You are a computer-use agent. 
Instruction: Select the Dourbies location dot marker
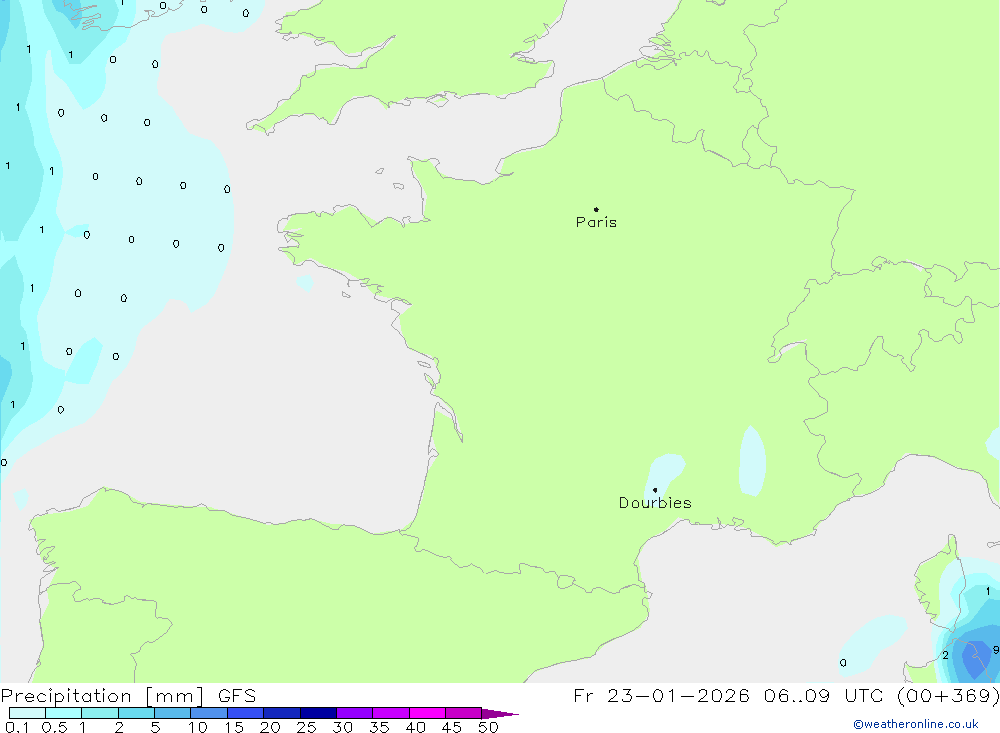coord(655,490)
